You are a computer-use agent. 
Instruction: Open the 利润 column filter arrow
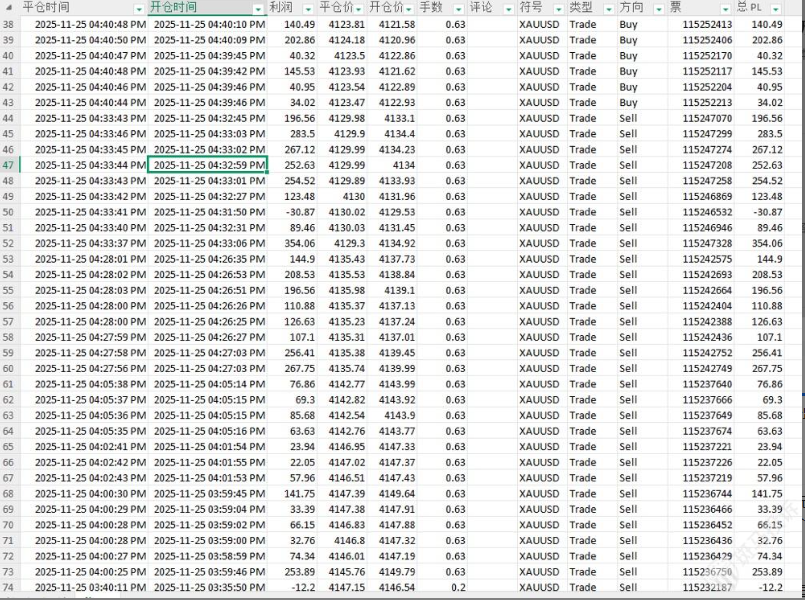(x=309, y=8)
